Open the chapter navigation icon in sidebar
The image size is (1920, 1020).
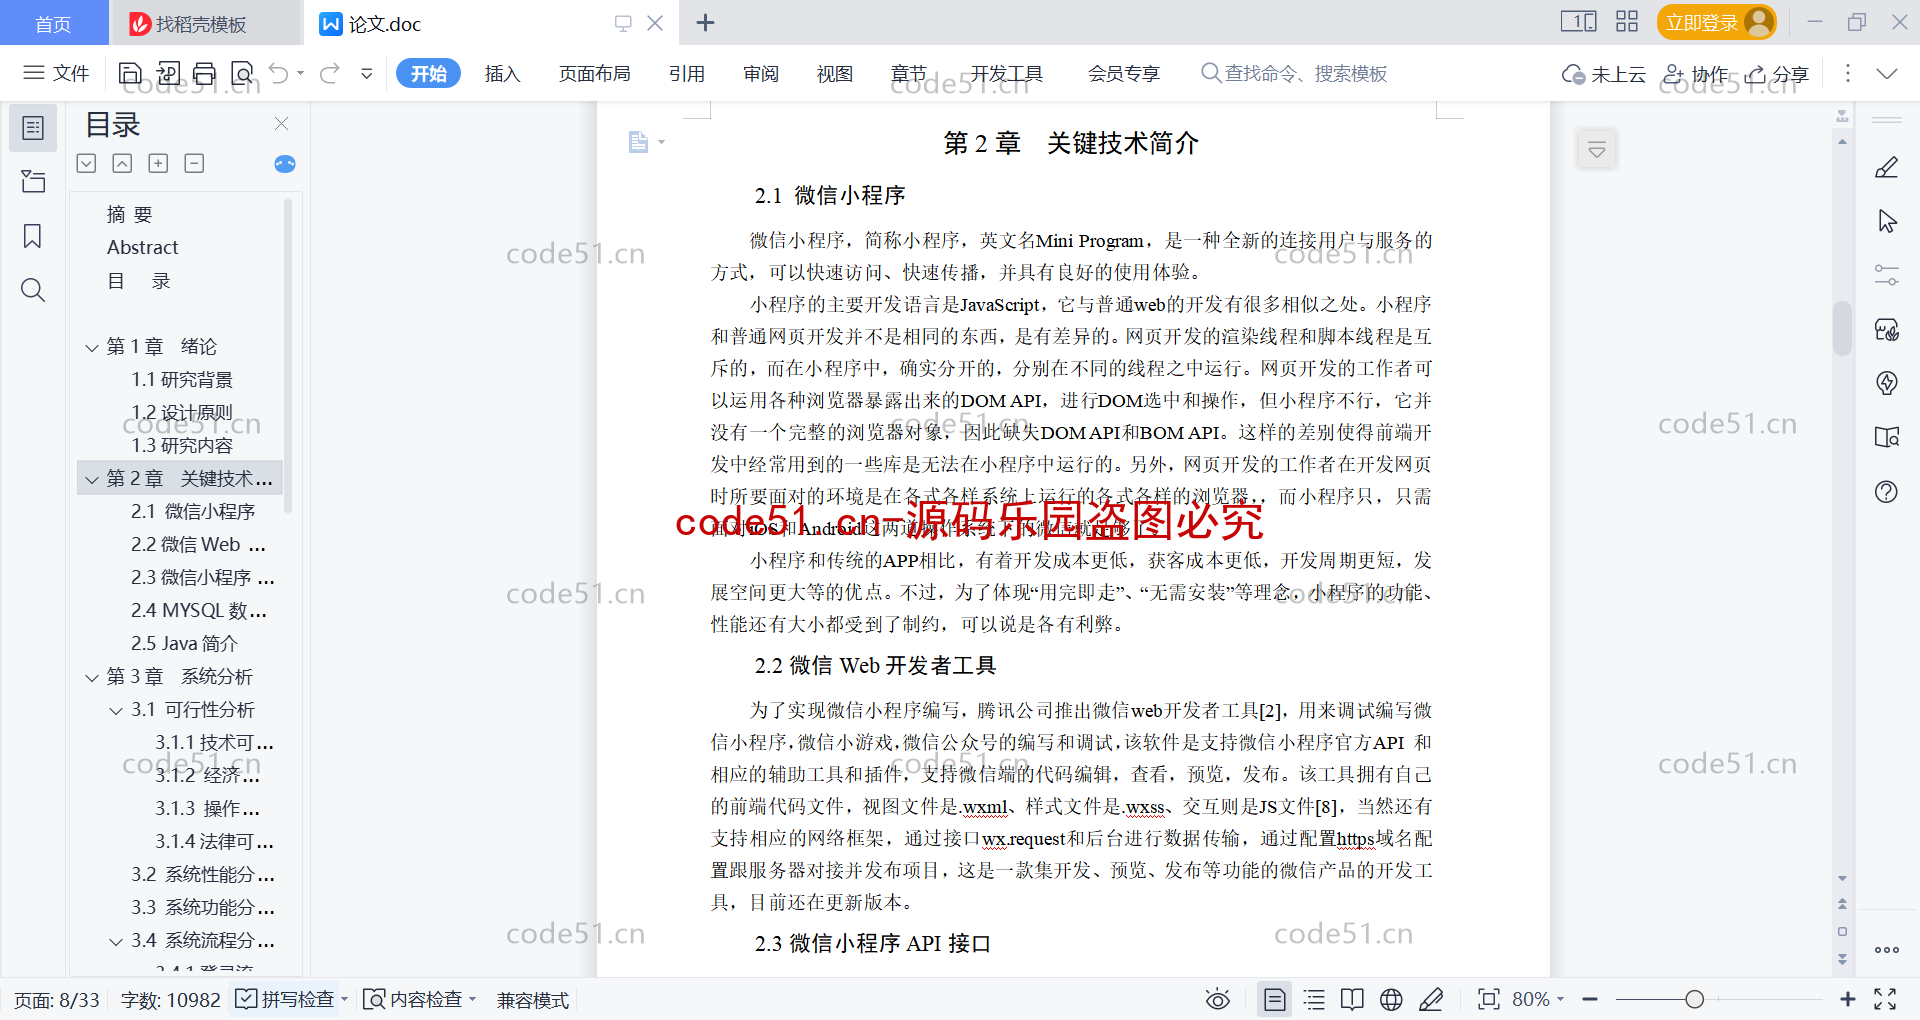click(33, 181)
